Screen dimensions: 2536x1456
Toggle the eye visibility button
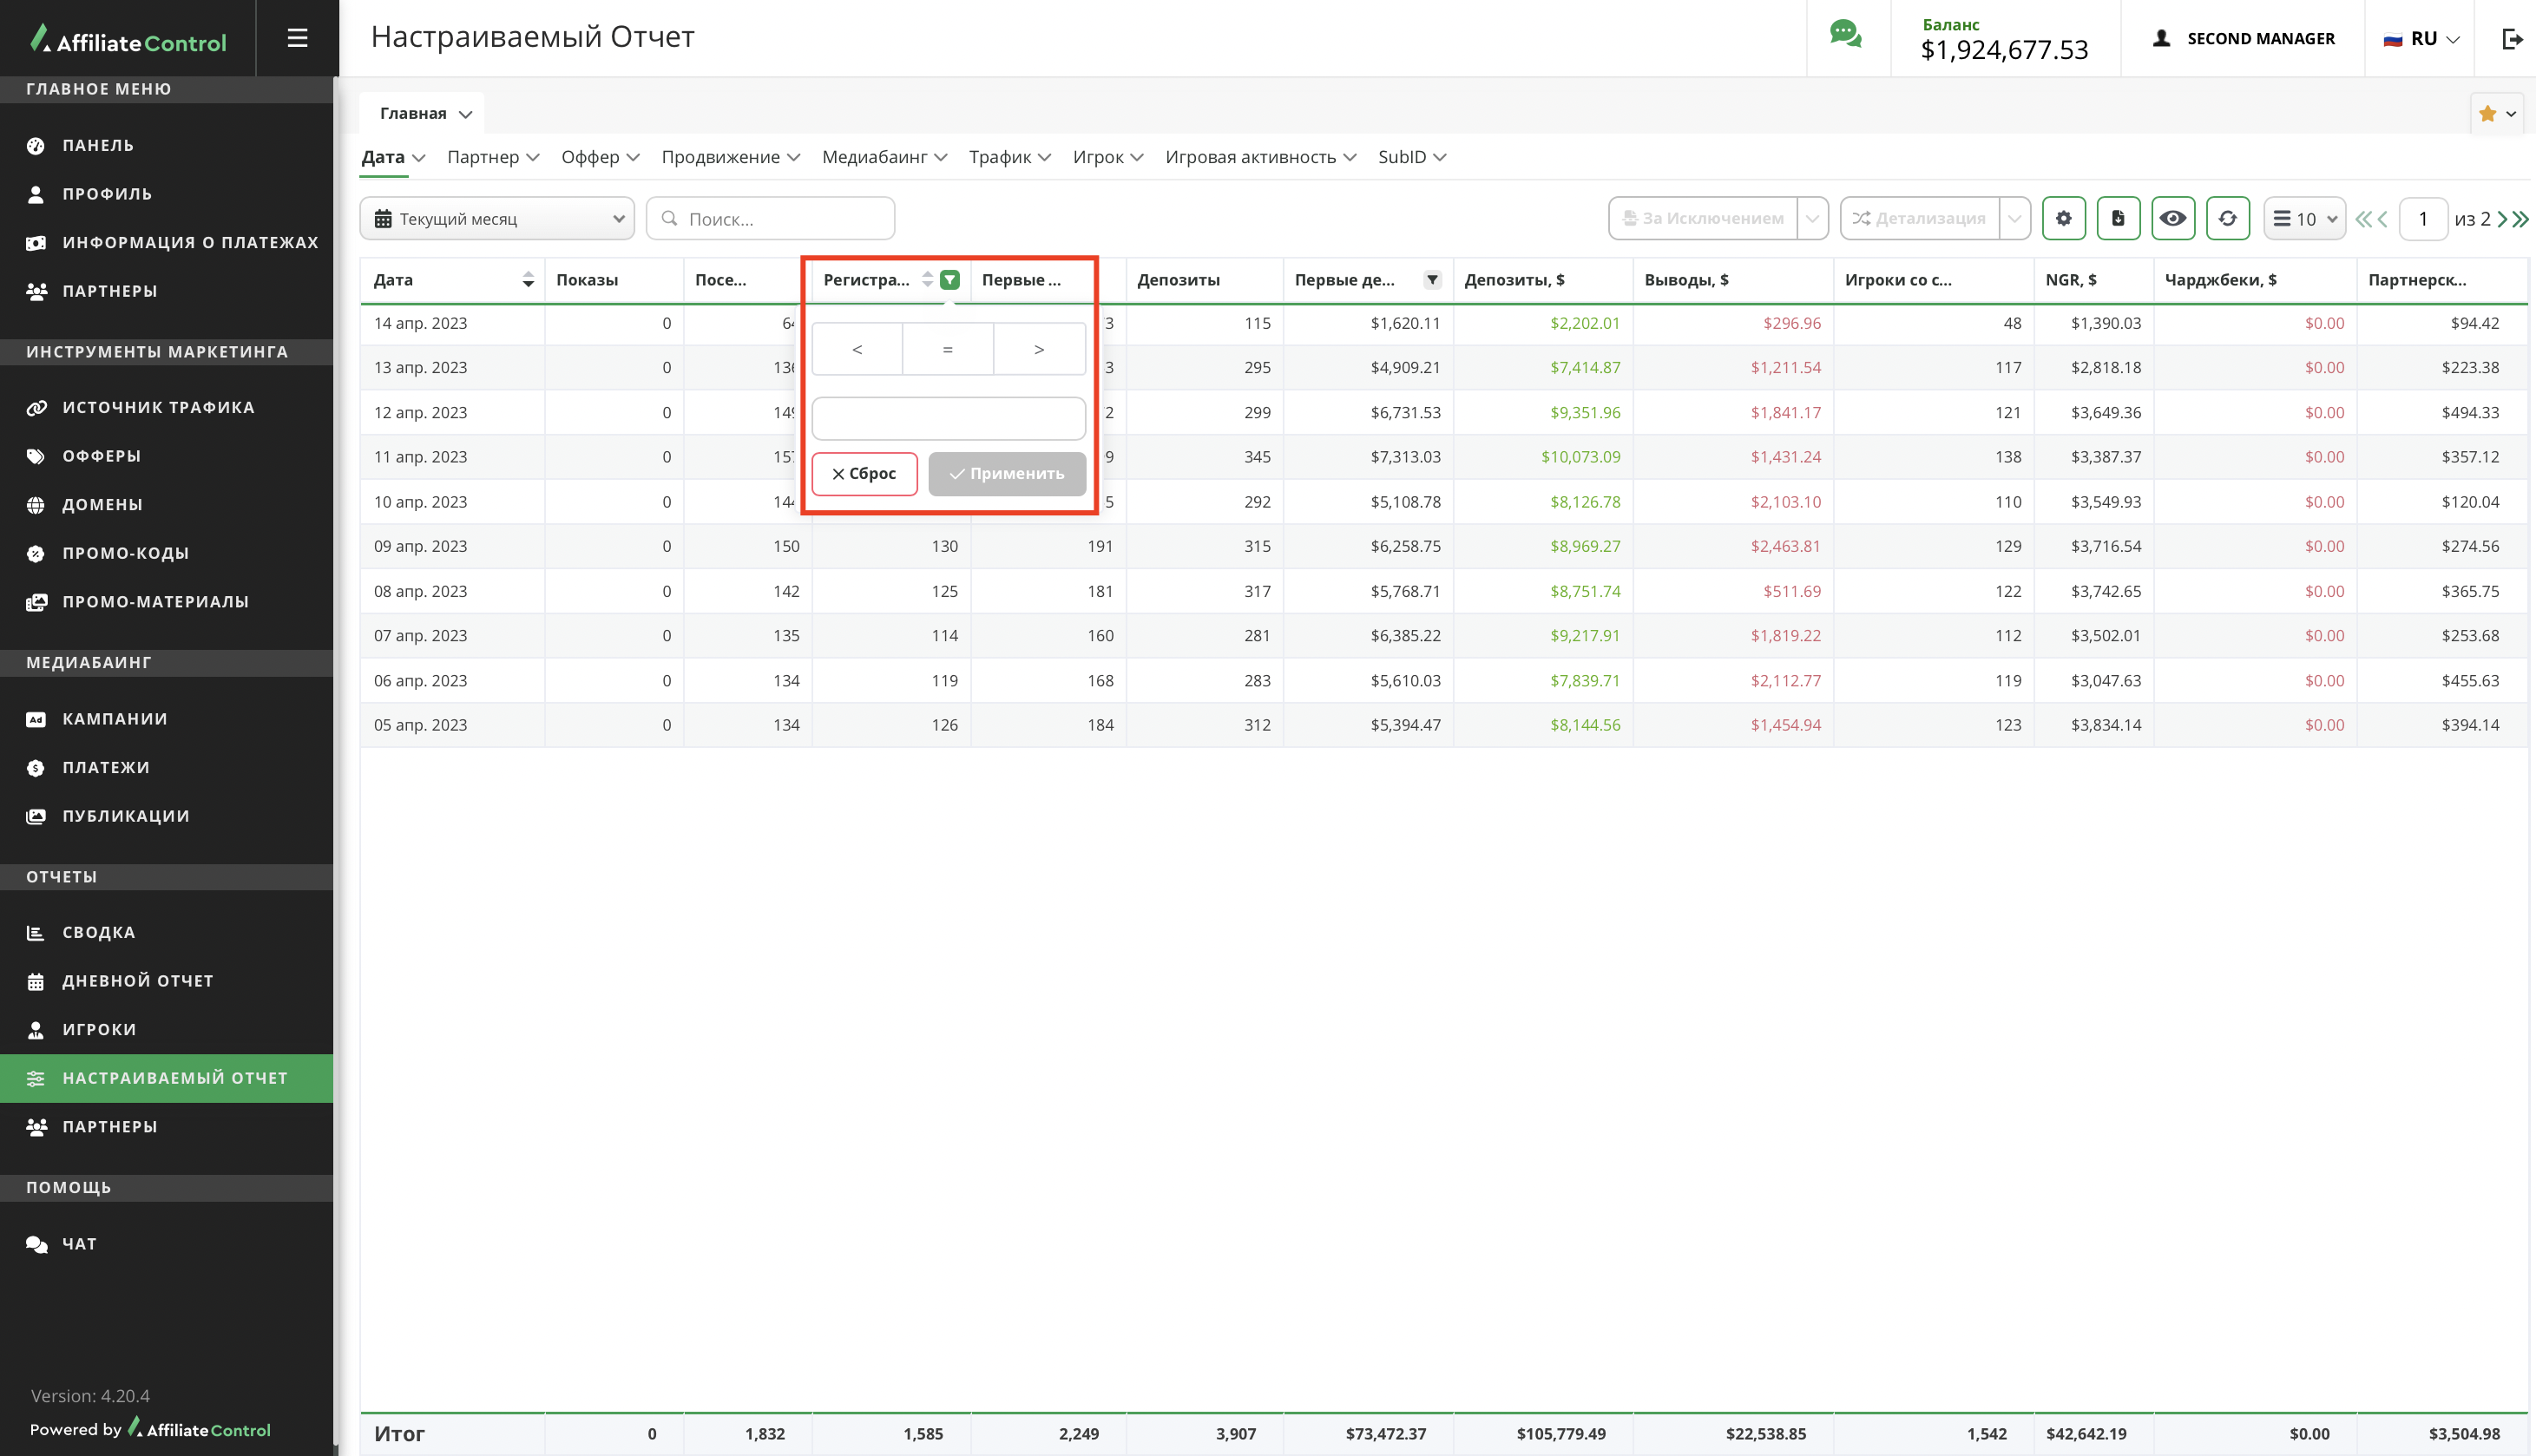(x=2172, y=218)
